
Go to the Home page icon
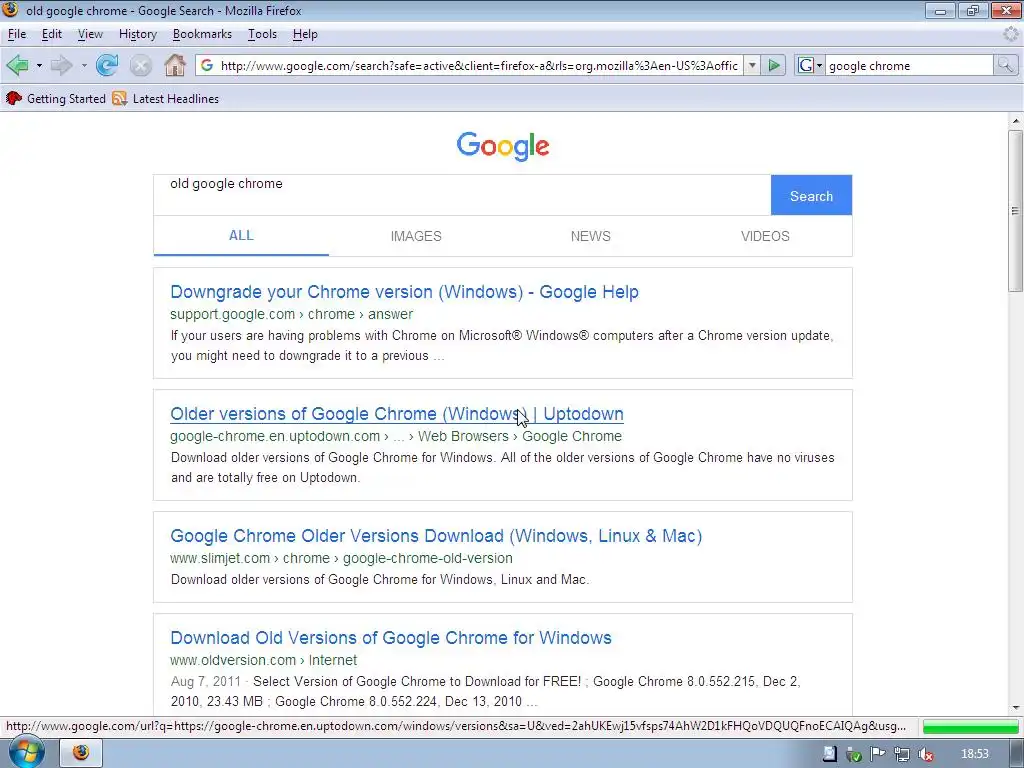[174, 65]
